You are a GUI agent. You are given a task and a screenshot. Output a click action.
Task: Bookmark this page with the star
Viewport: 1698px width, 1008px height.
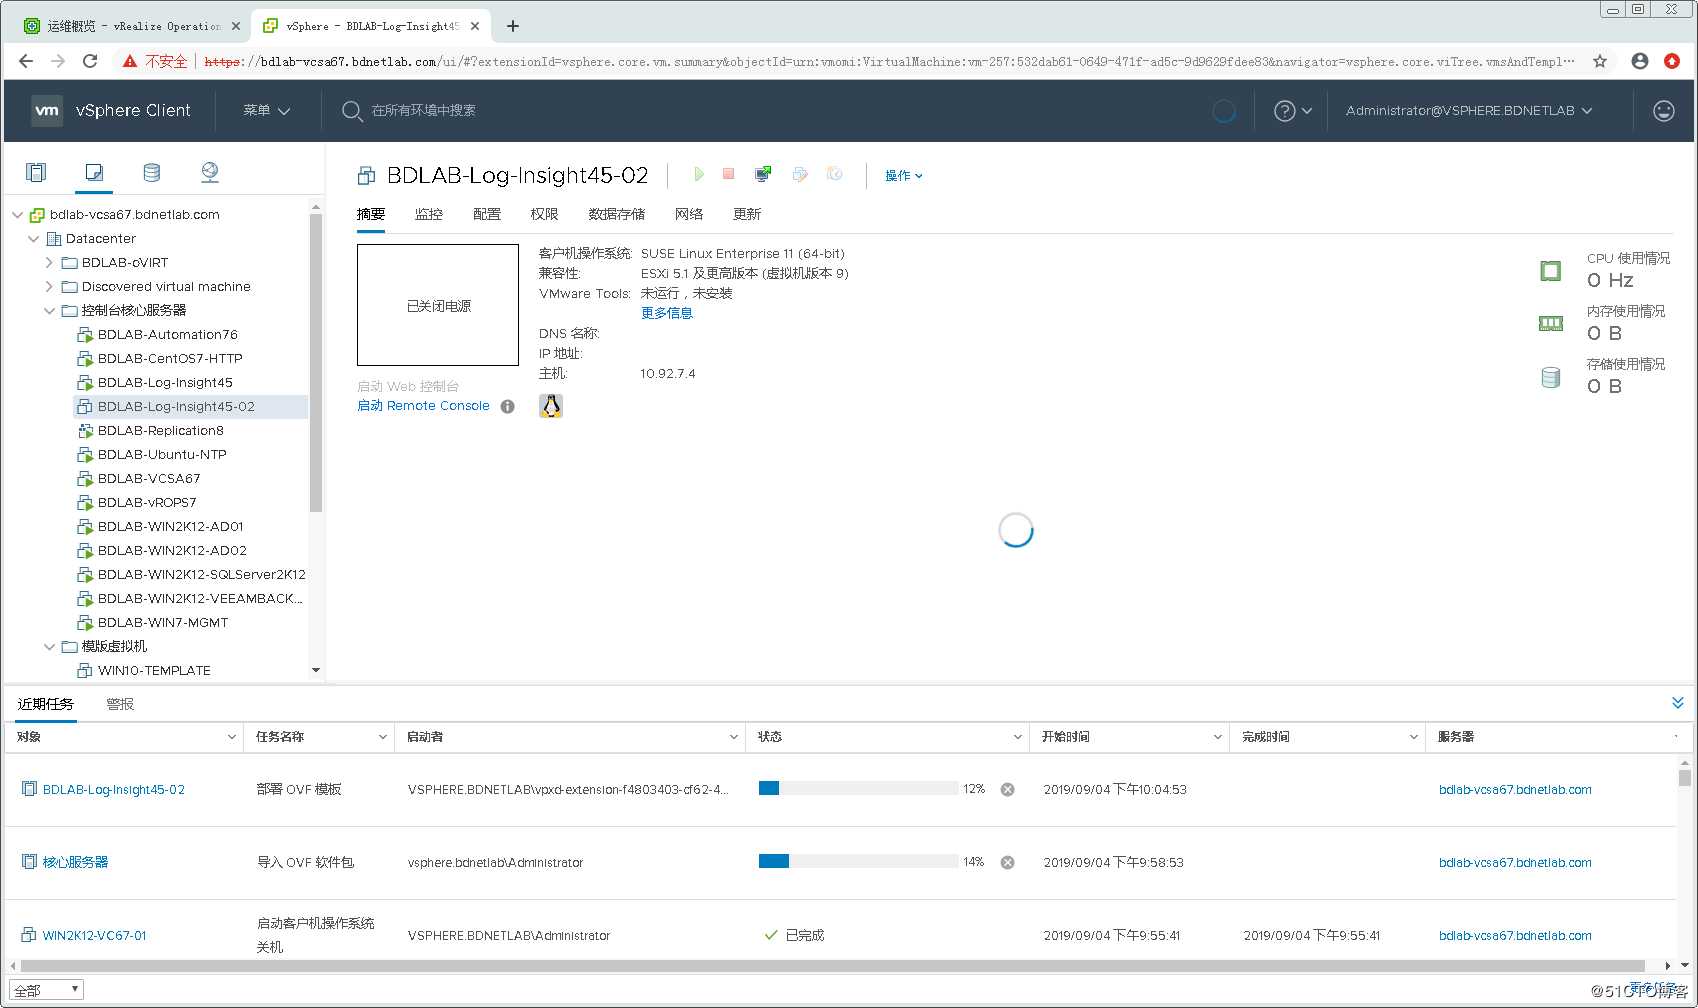(1600, 61)
